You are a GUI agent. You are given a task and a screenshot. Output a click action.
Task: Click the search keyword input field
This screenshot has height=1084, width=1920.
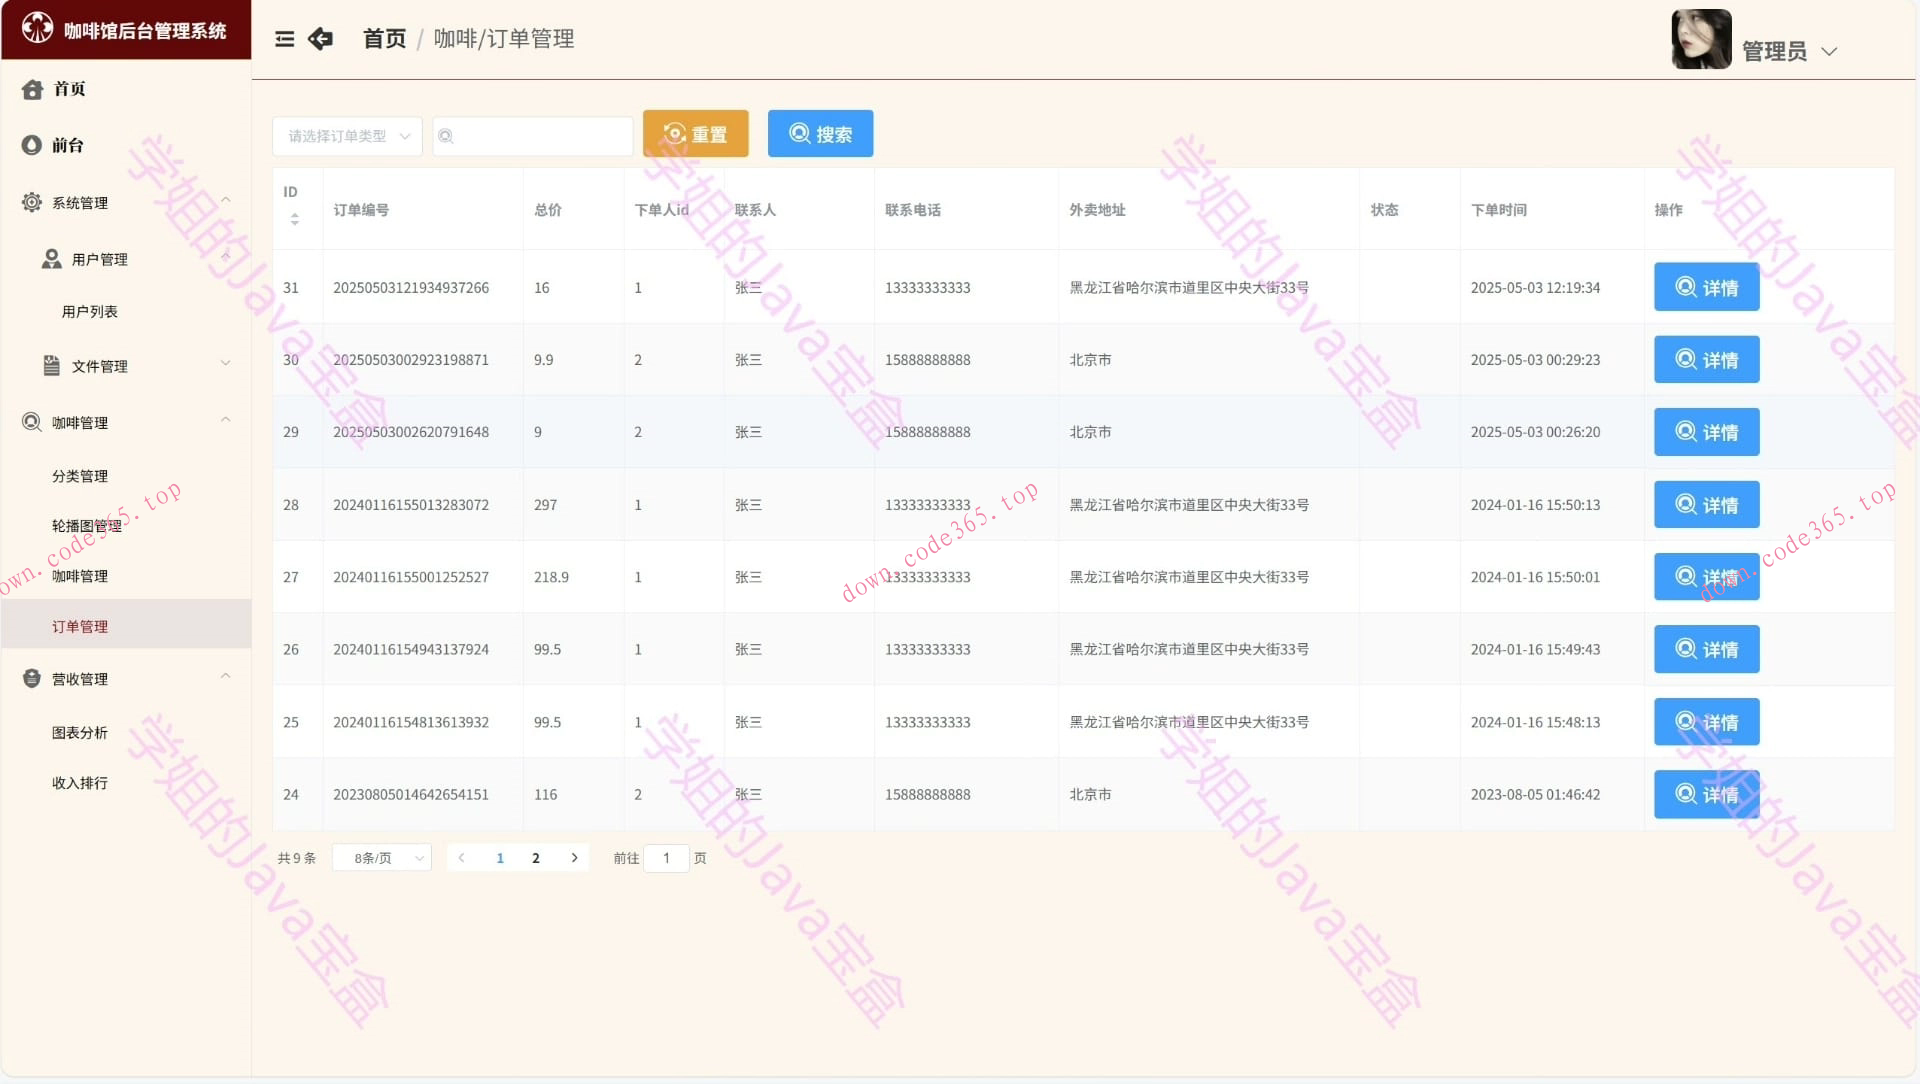540,136
